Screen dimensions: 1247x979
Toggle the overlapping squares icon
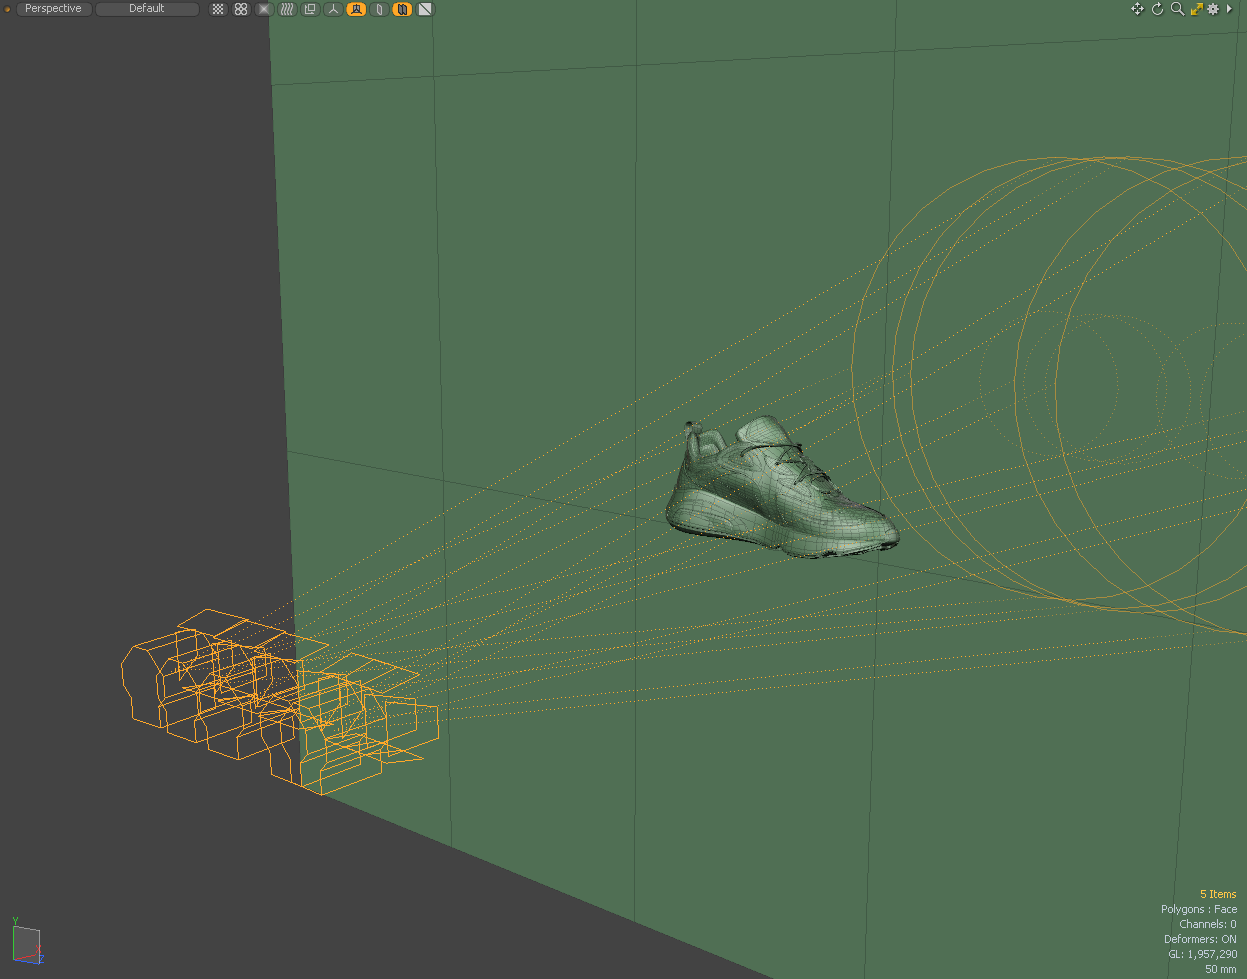[310, 9]
